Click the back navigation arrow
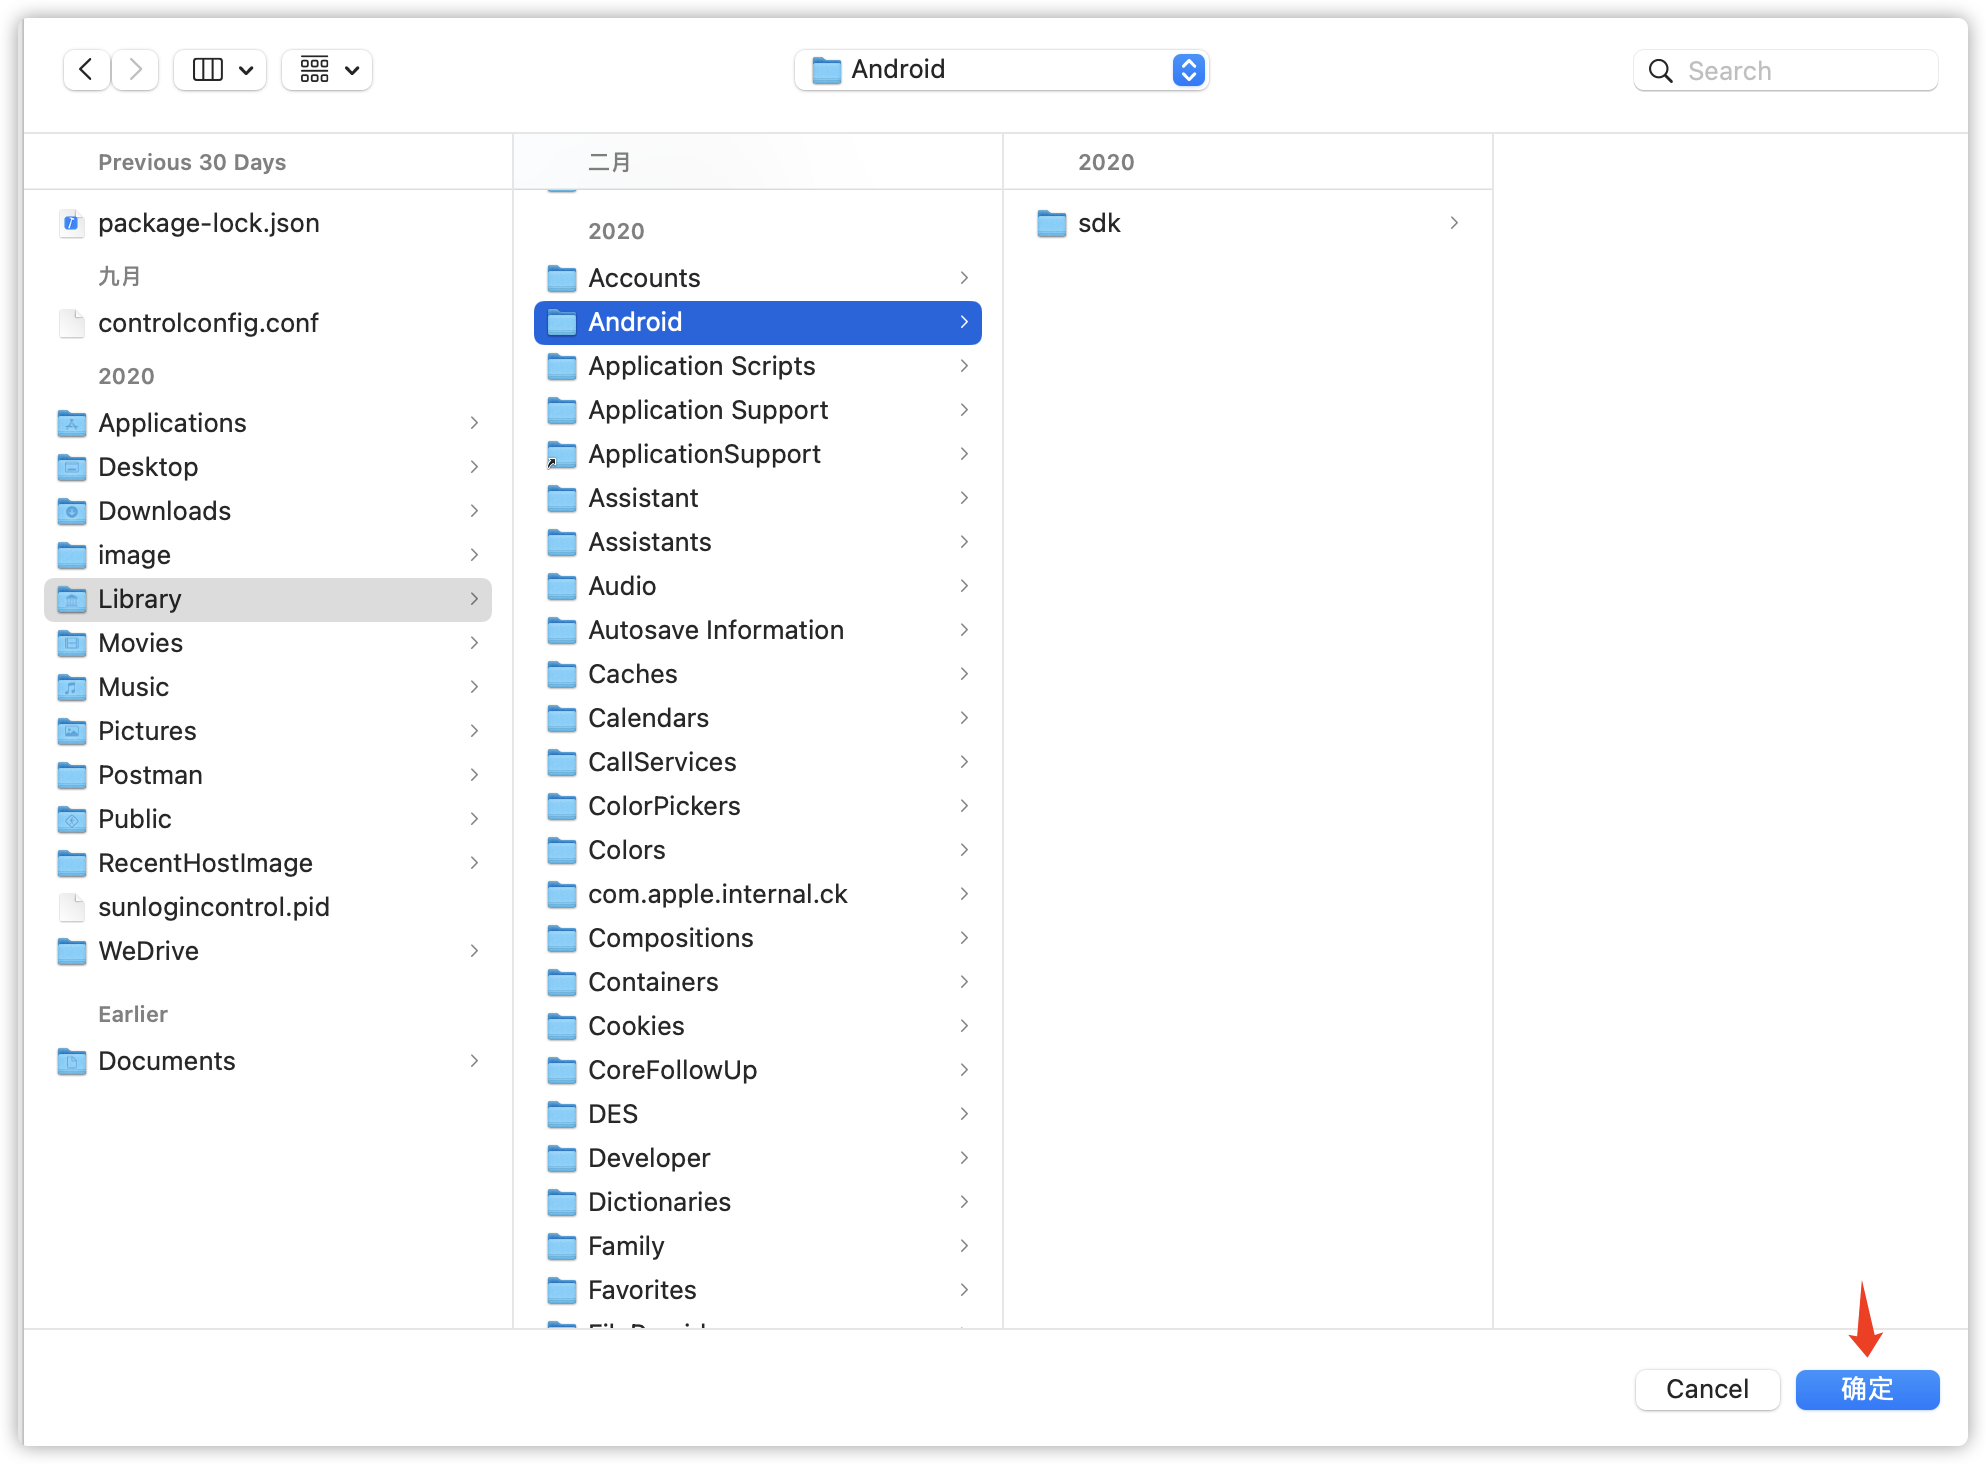 point(87,70)
